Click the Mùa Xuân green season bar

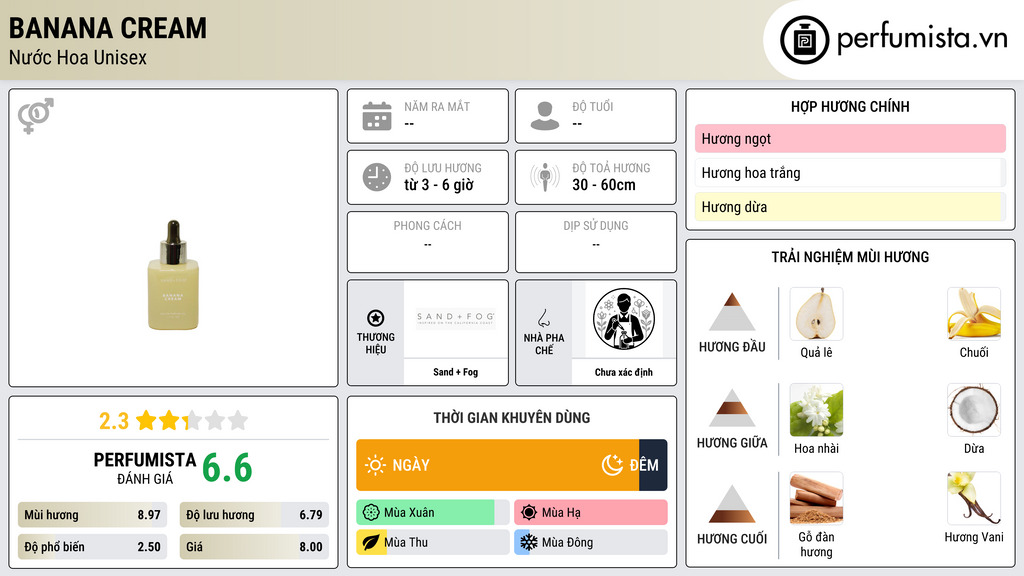pyautogui.click(x=432, y=513)
